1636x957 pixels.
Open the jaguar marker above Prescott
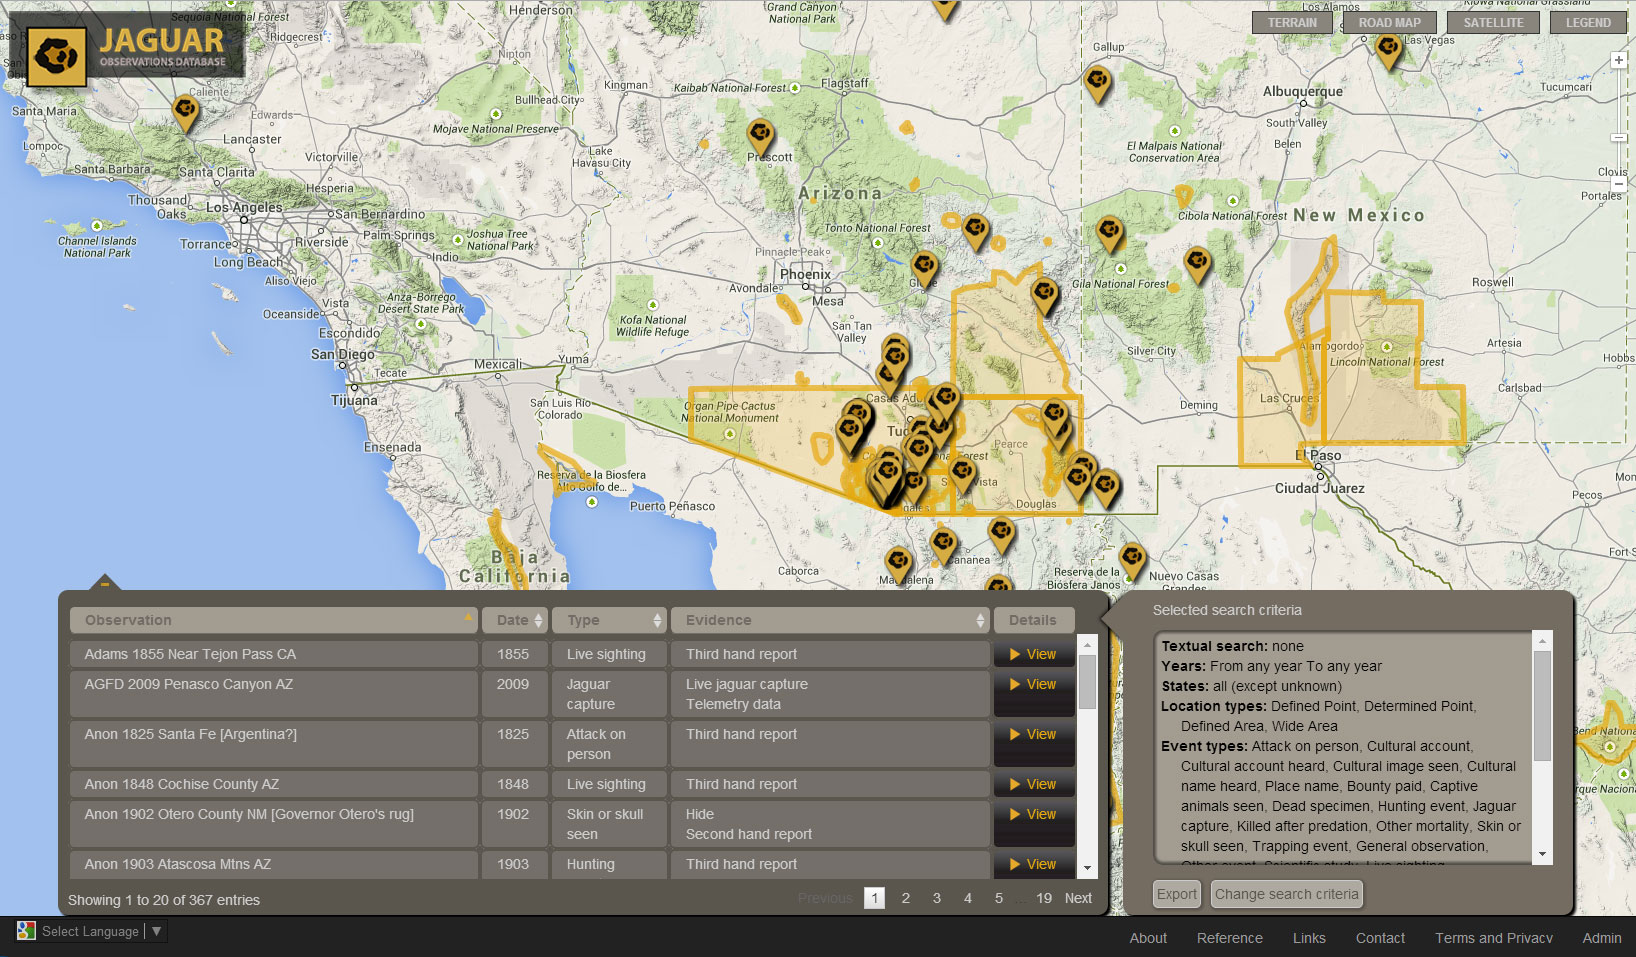click(x=760, y=138)
